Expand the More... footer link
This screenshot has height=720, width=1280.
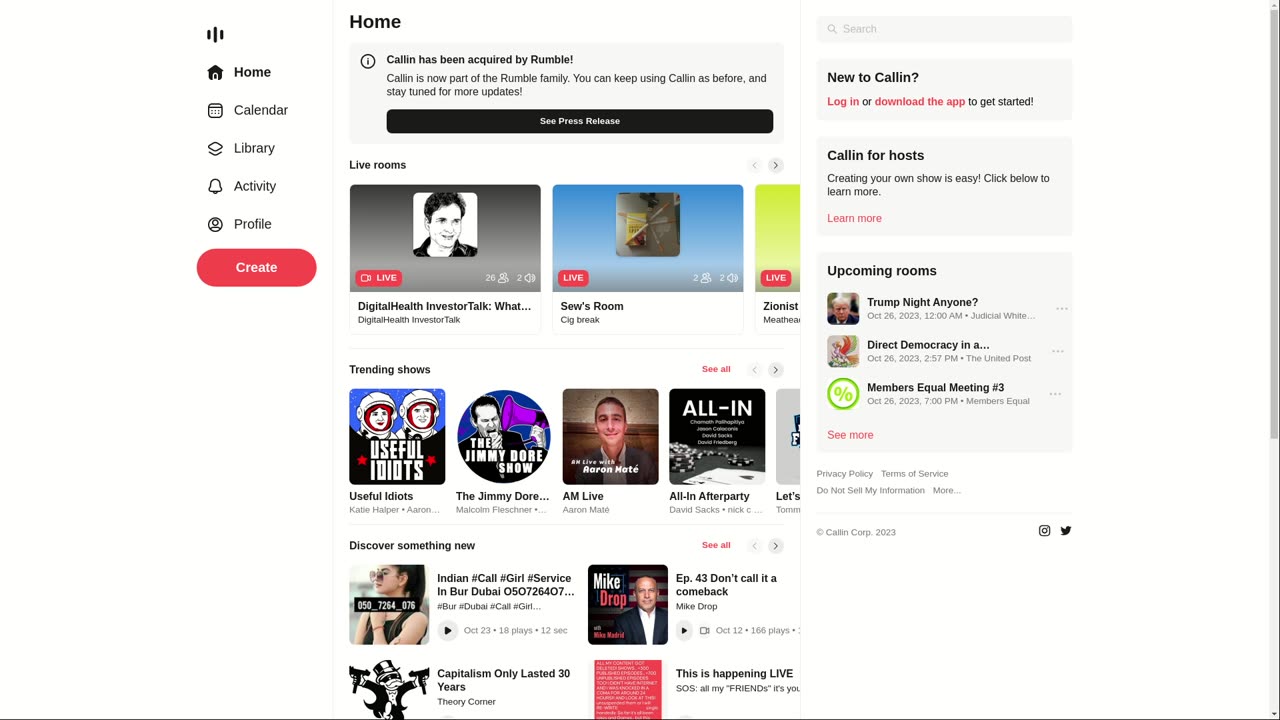click(946, 491)
